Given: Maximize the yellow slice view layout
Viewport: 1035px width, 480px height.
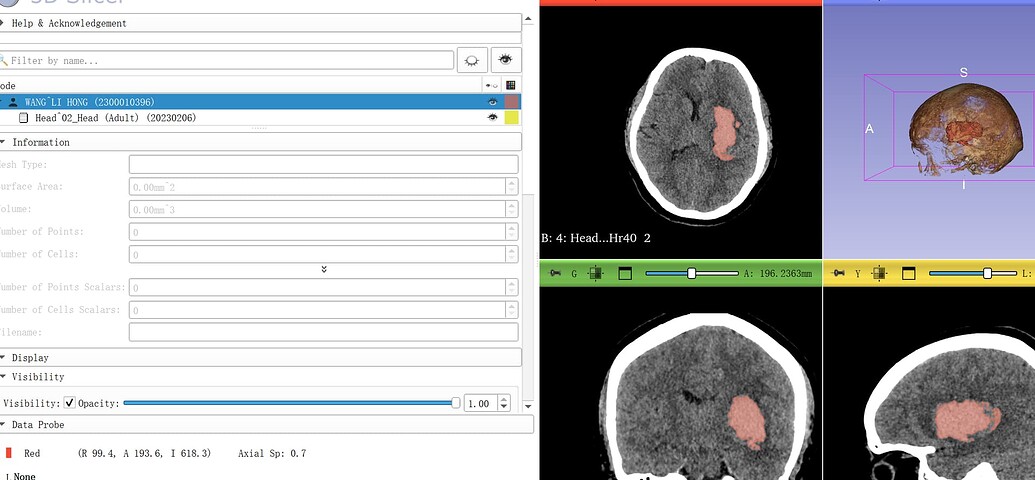Looking at the screenshot, I should coord(908,273).
